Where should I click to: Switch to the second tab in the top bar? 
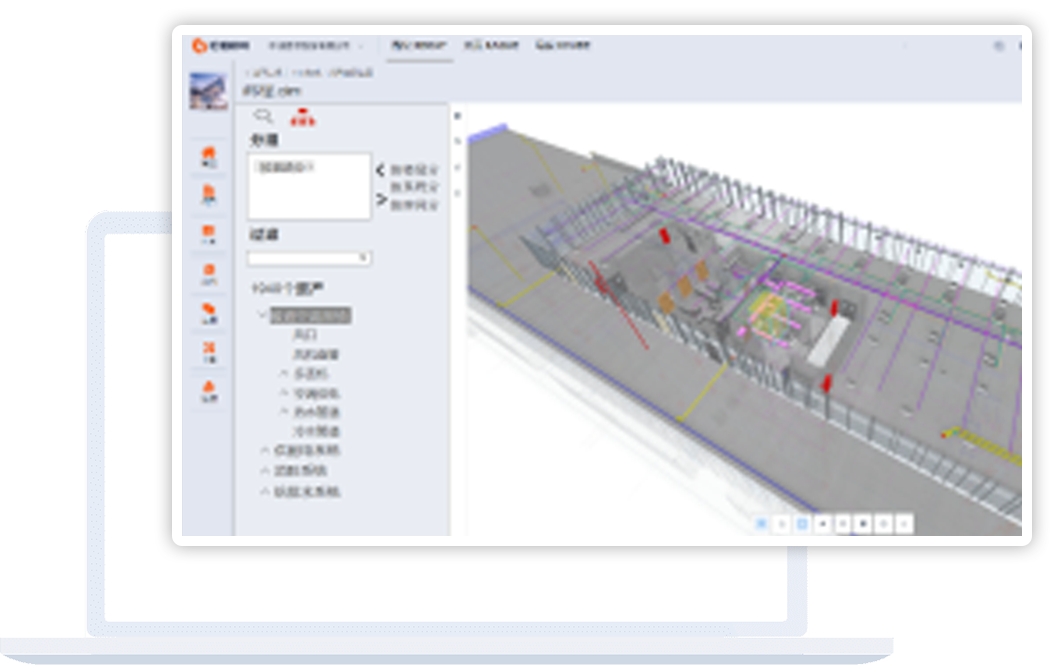coord(492,45)
